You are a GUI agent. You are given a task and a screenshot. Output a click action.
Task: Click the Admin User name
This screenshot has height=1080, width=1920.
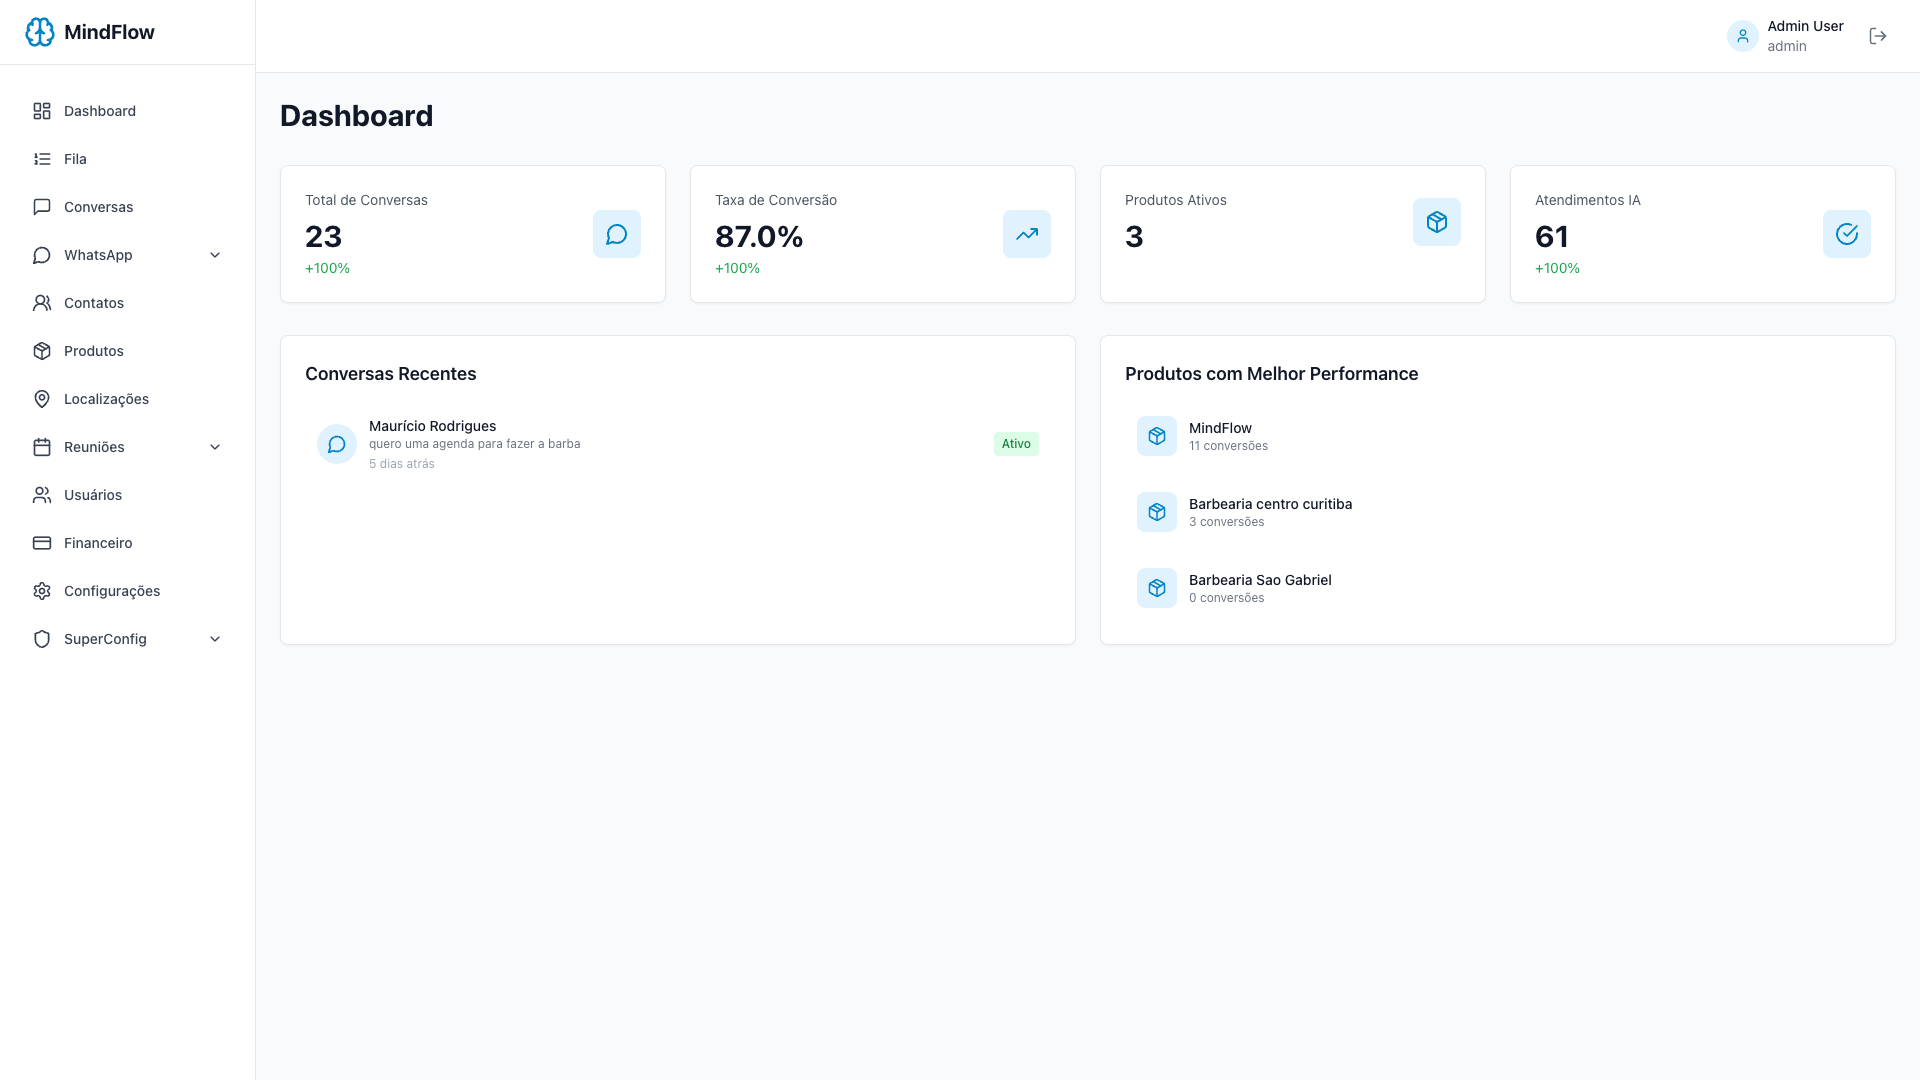tap(1805, 26)
